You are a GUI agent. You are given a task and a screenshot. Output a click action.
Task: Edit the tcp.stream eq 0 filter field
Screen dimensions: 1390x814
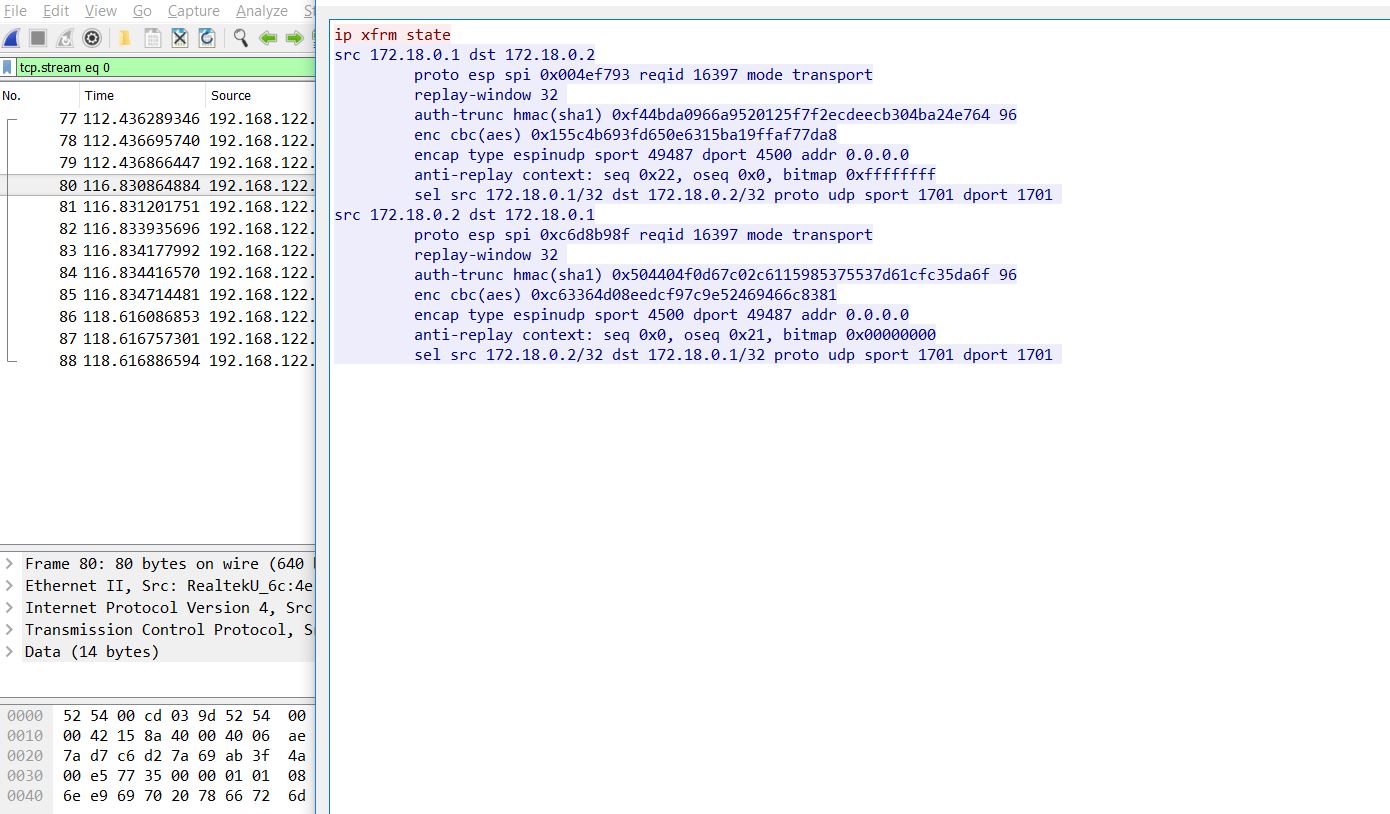pos(165,68)
